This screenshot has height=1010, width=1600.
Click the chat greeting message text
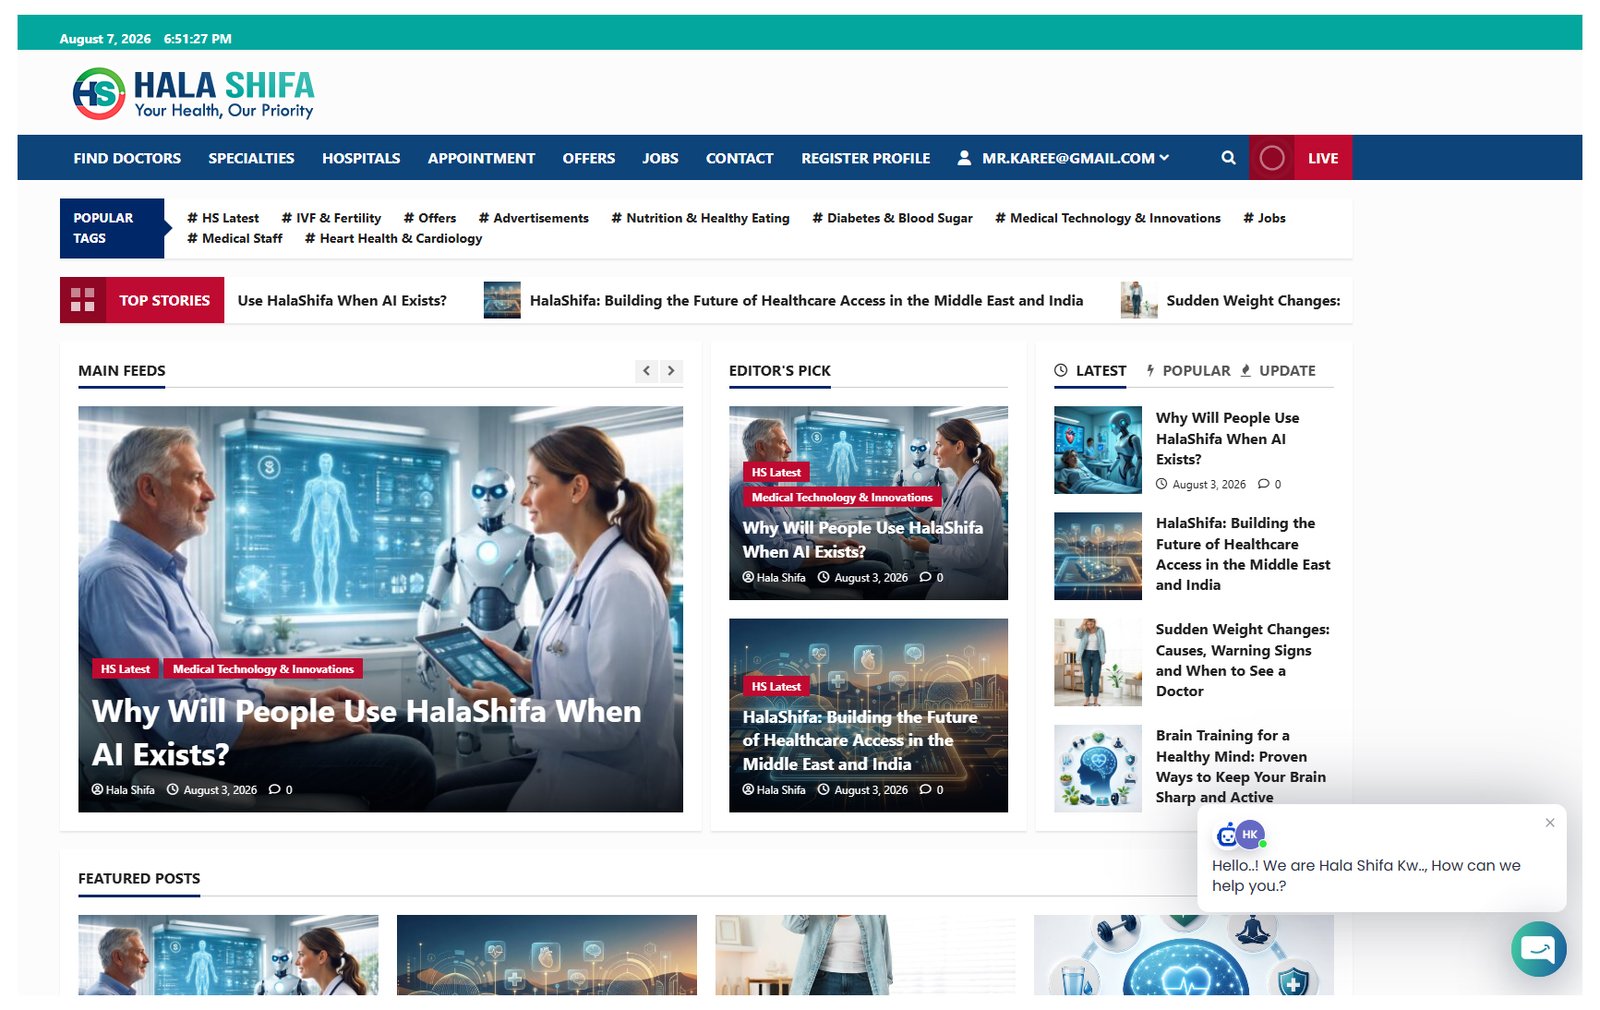[x=1366, y=876]
